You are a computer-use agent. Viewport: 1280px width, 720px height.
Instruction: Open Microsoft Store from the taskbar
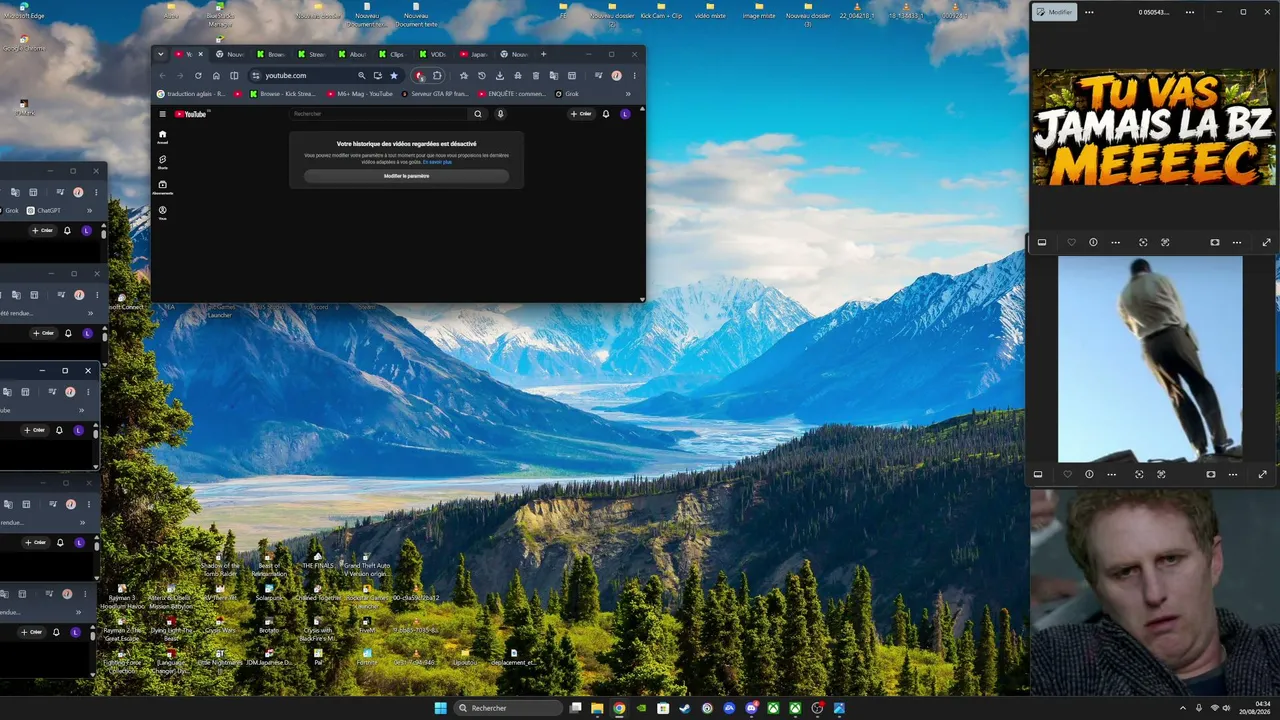tap(663, 708)
